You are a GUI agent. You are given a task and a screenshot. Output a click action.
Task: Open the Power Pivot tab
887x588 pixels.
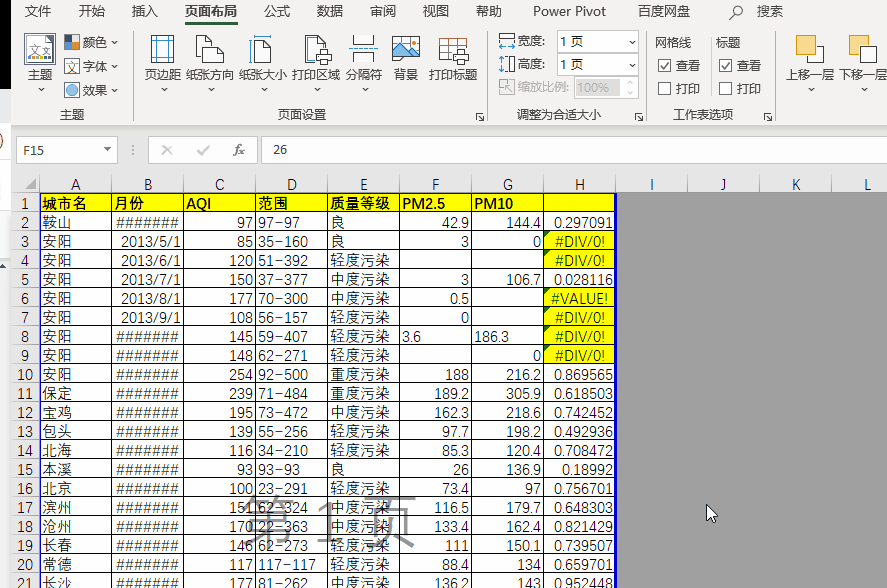click(x=568, y=12)
